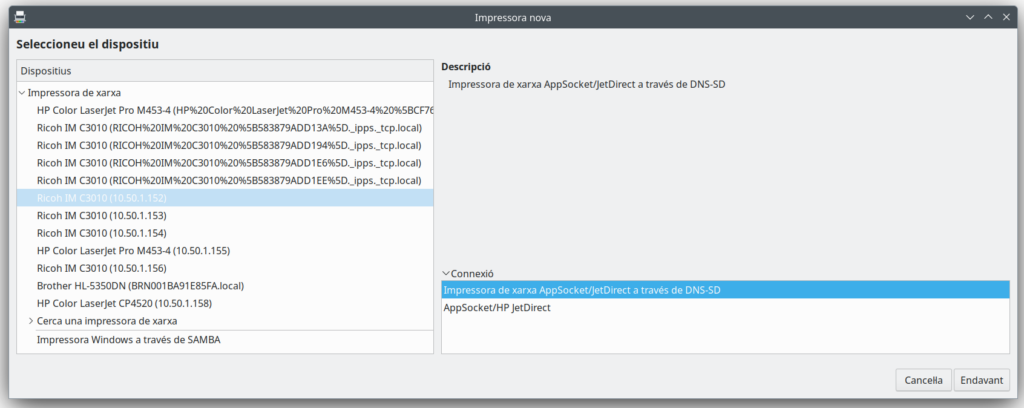Expand Cerca una impressora de xarxa
This screenshot has height=408, width=1024.
click(31, 321)
